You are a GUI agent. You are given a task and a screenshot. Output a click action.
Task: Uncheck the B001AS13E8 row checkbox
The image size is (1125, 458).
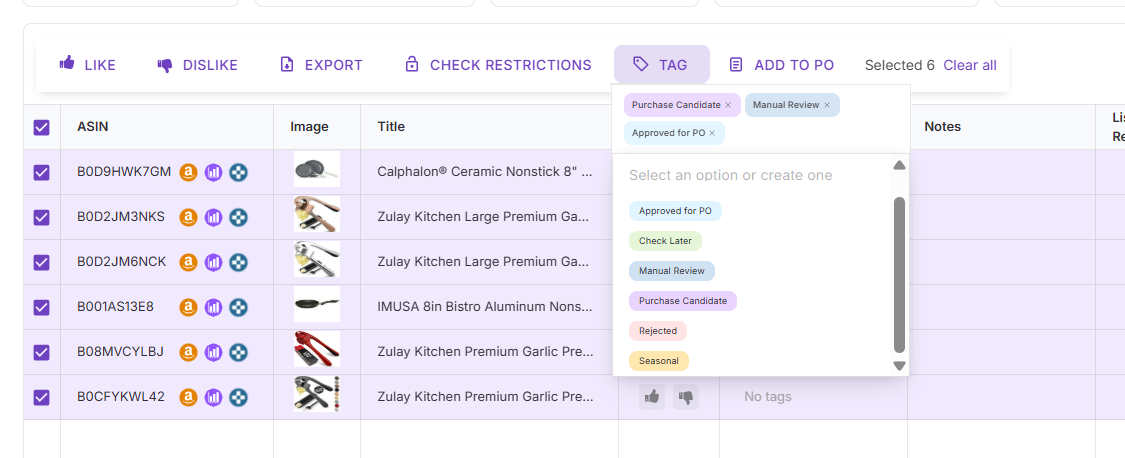tap(42, 307)
